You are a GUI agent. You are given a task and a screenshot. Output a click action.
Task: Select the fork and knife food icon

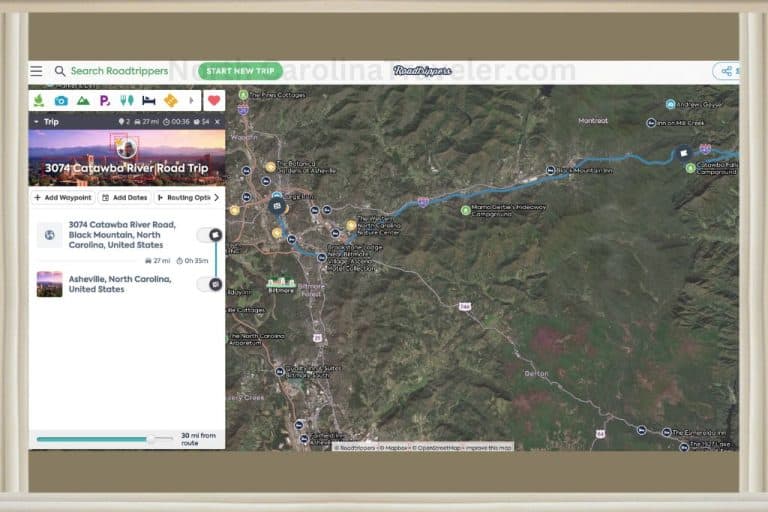tap(127, 100)
